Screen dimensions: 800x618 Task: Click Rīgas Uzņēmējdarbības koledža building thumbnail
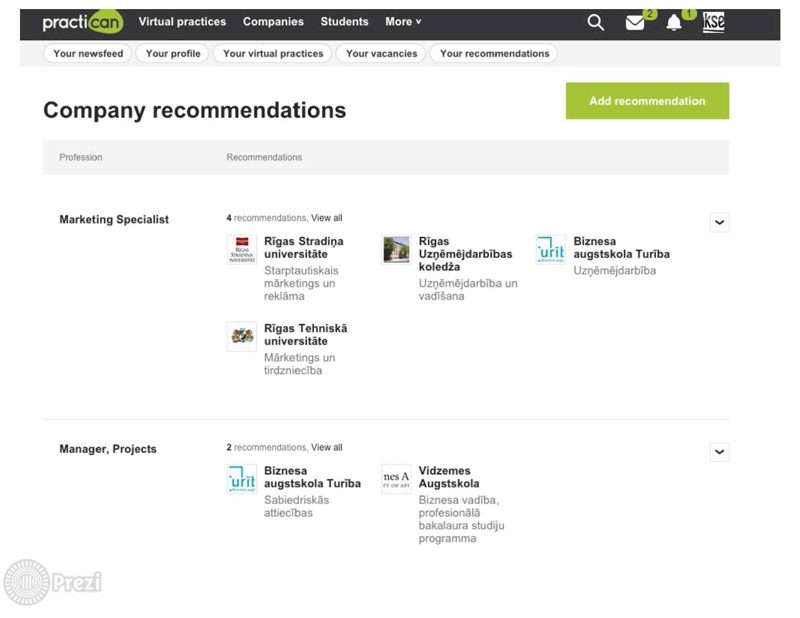(x=396, y=250)
